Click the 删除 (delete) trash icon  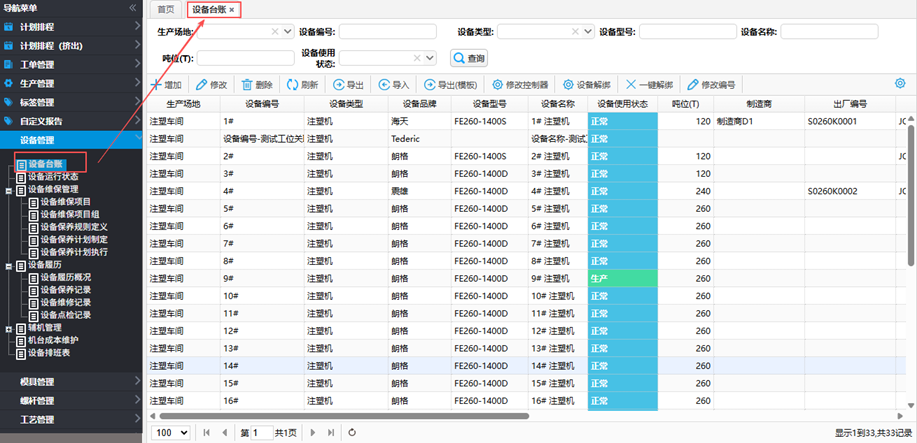click(247, 85)
